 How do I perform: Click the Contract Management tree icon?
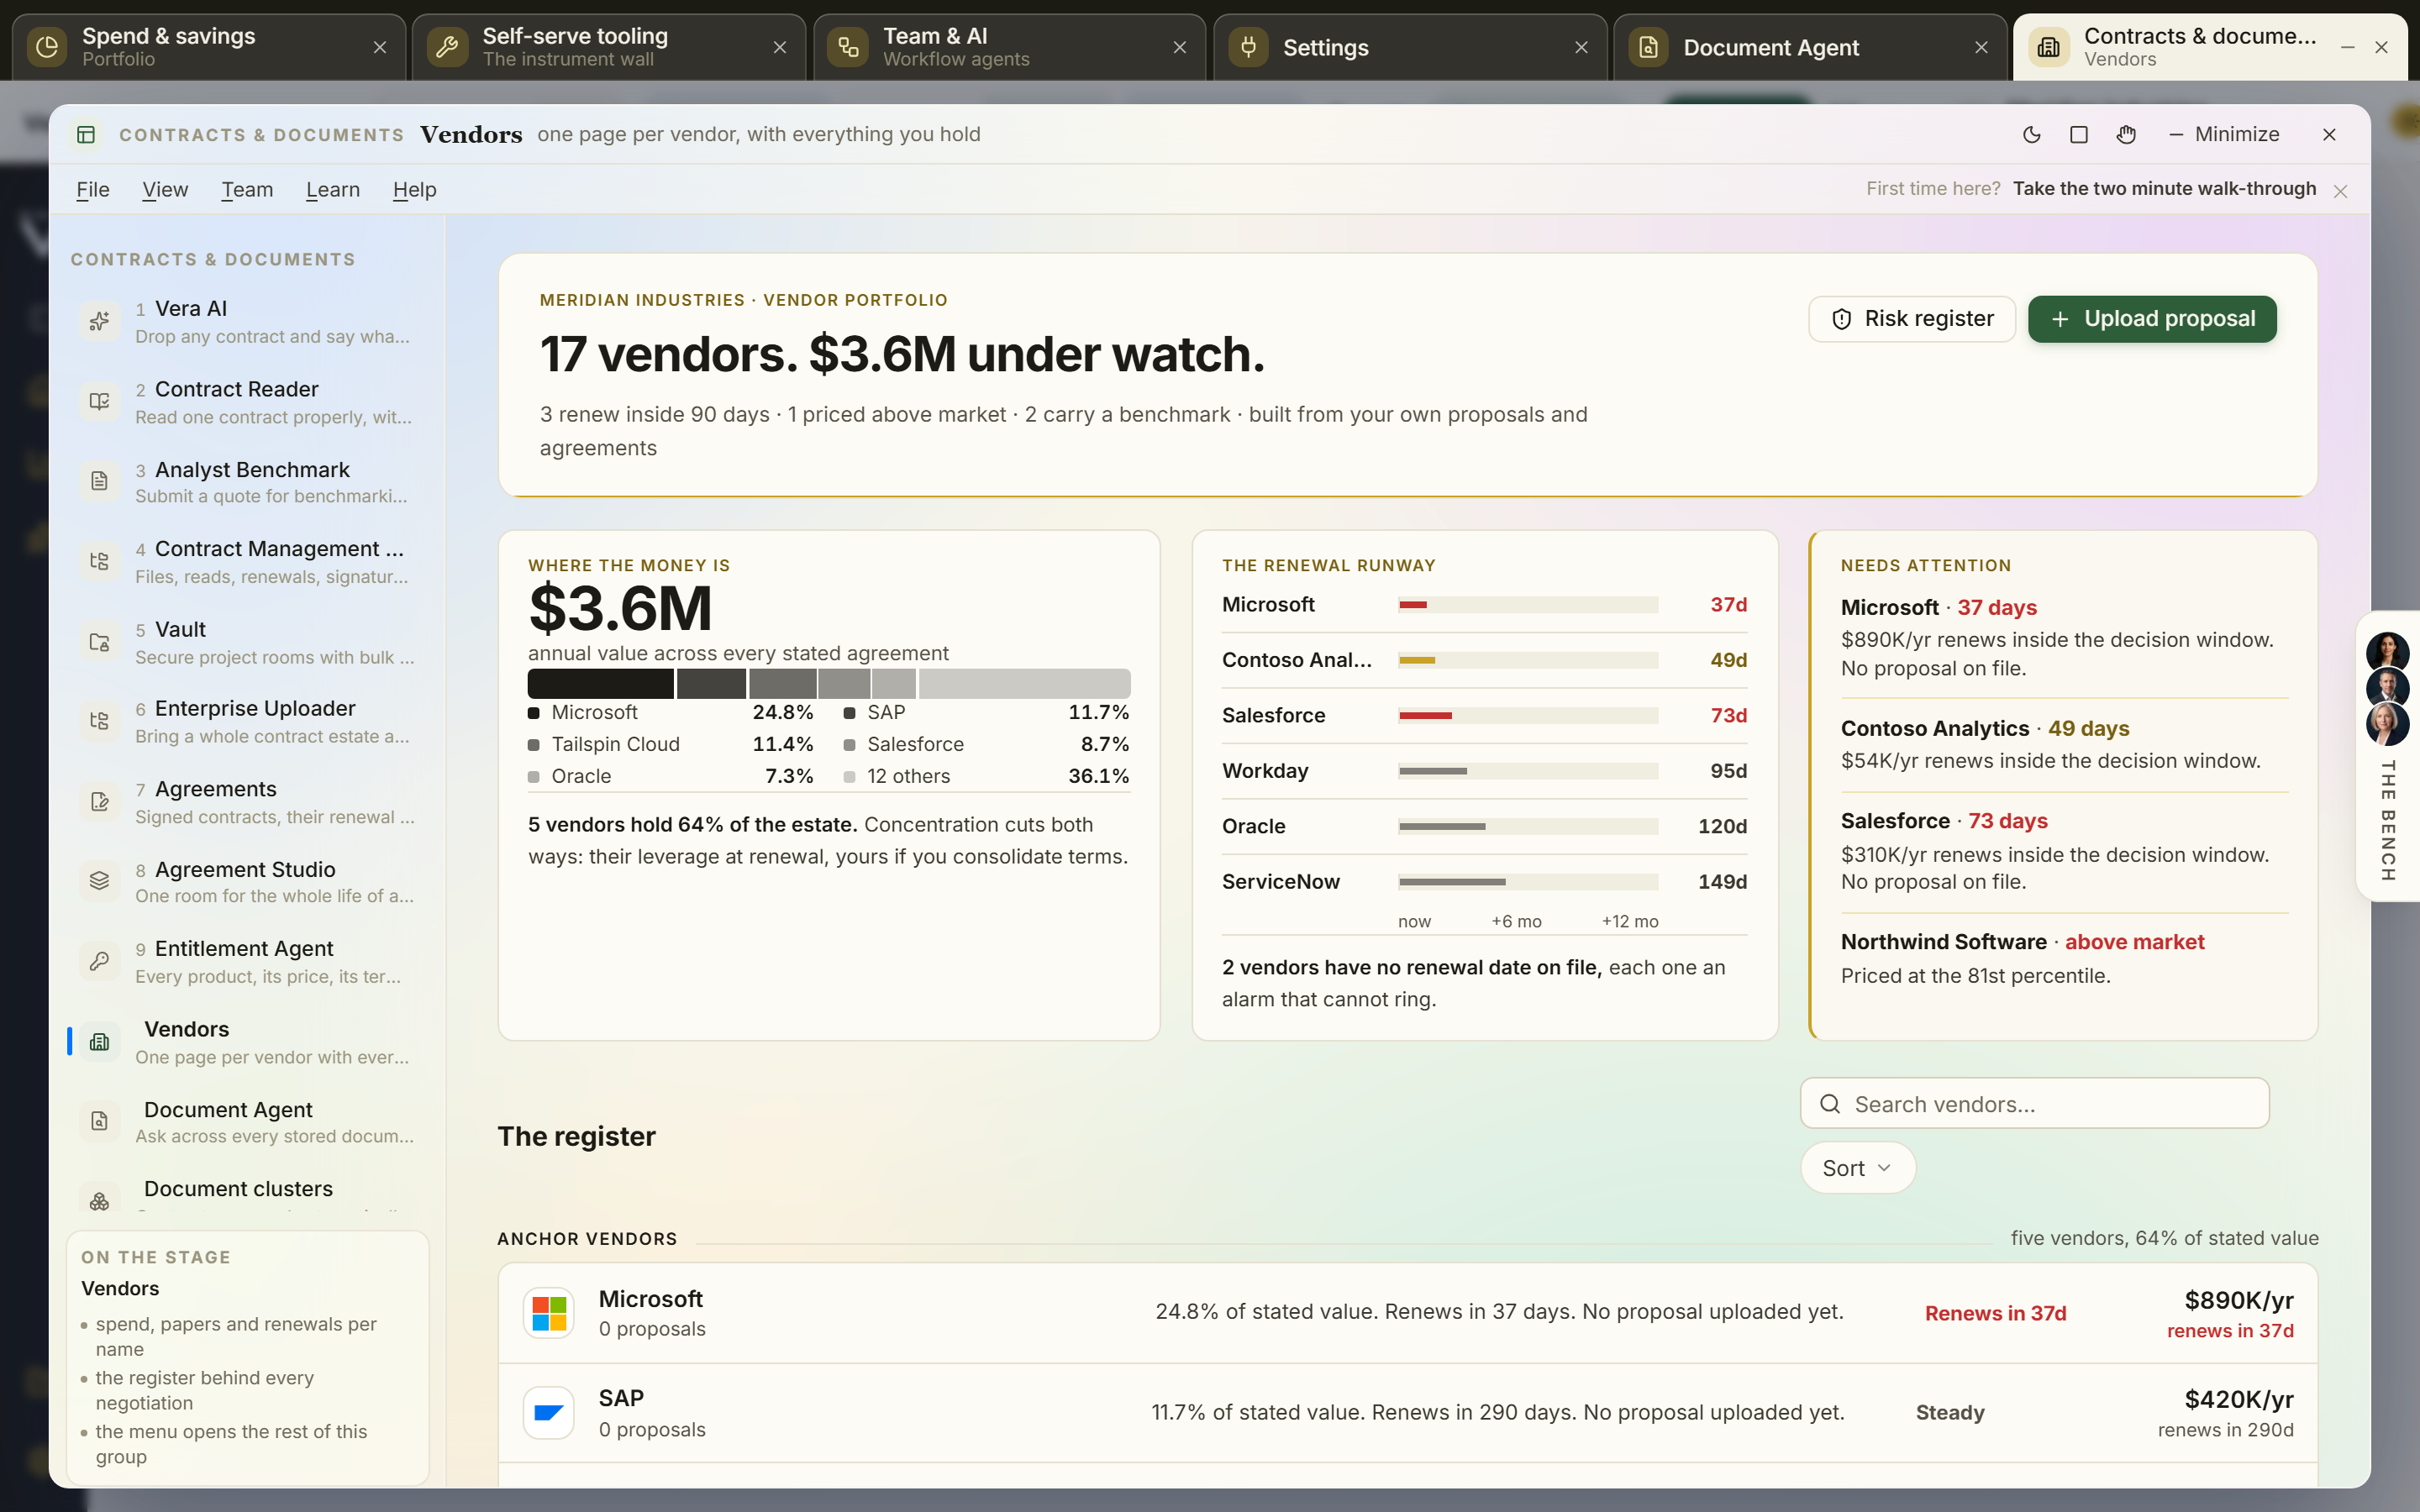[x=99, y=561]
